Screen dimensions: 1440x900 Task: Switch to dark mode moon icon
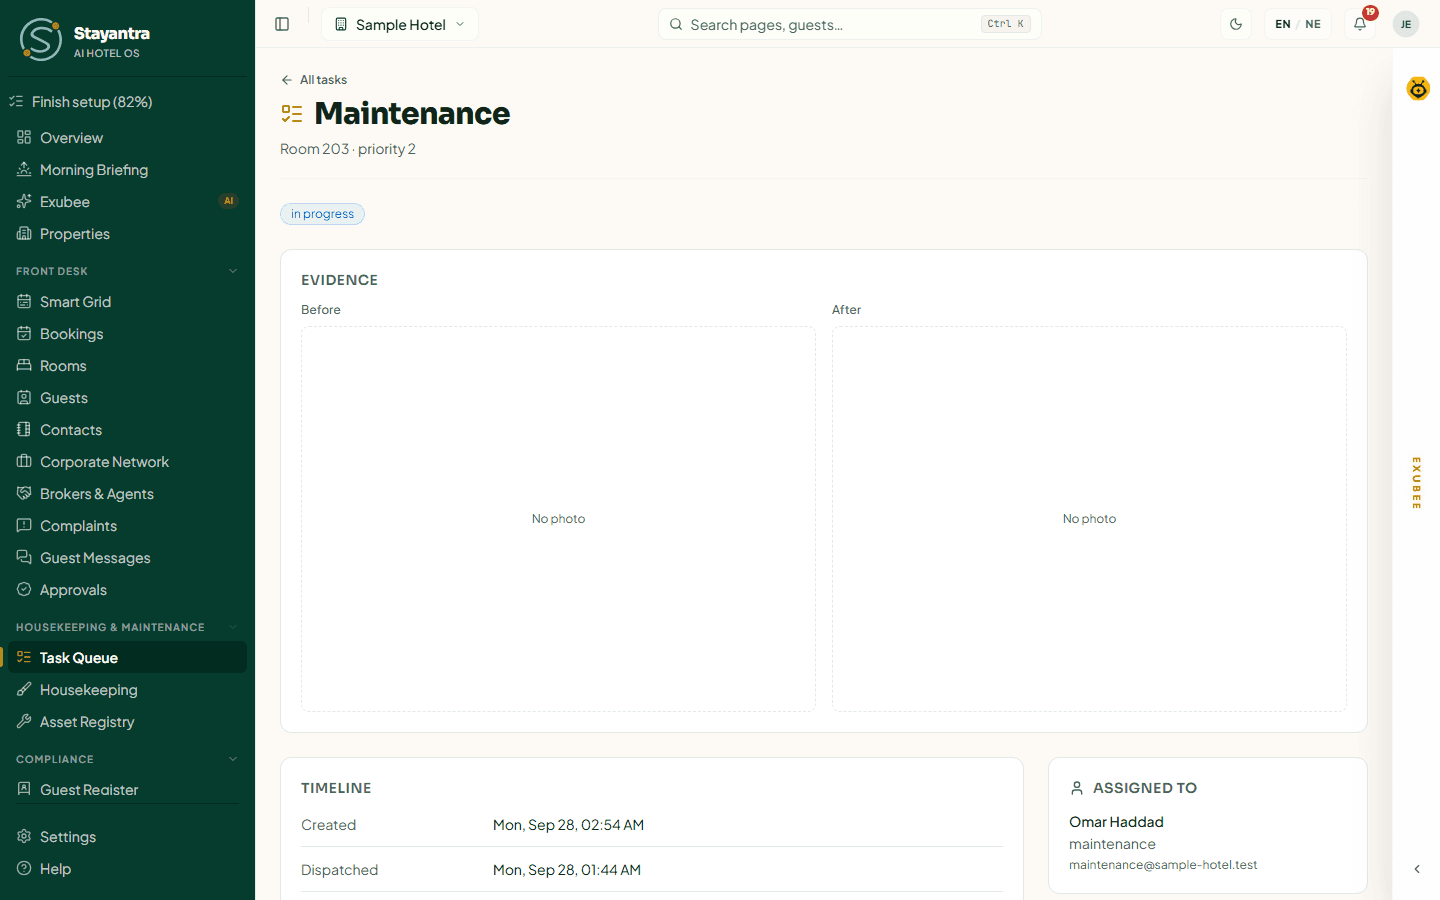[1236, 24]
